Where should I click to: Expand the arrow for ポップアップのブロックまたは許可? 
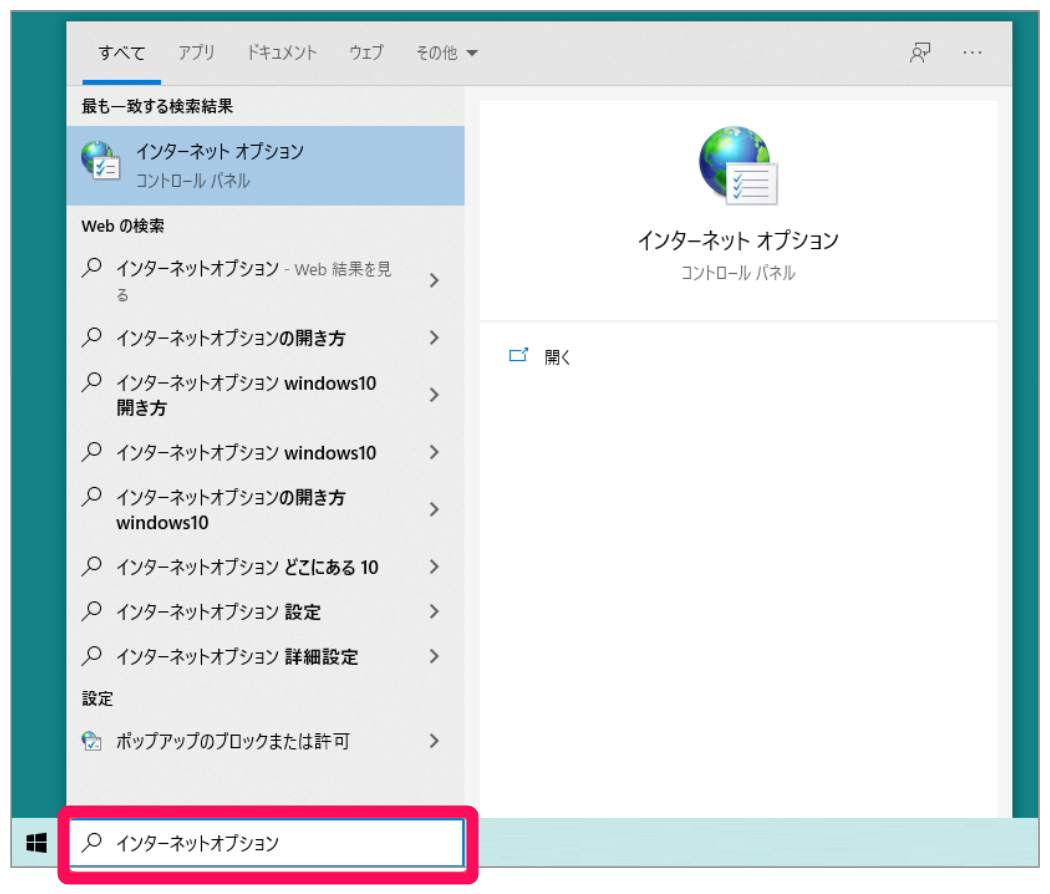pos(434,741)
